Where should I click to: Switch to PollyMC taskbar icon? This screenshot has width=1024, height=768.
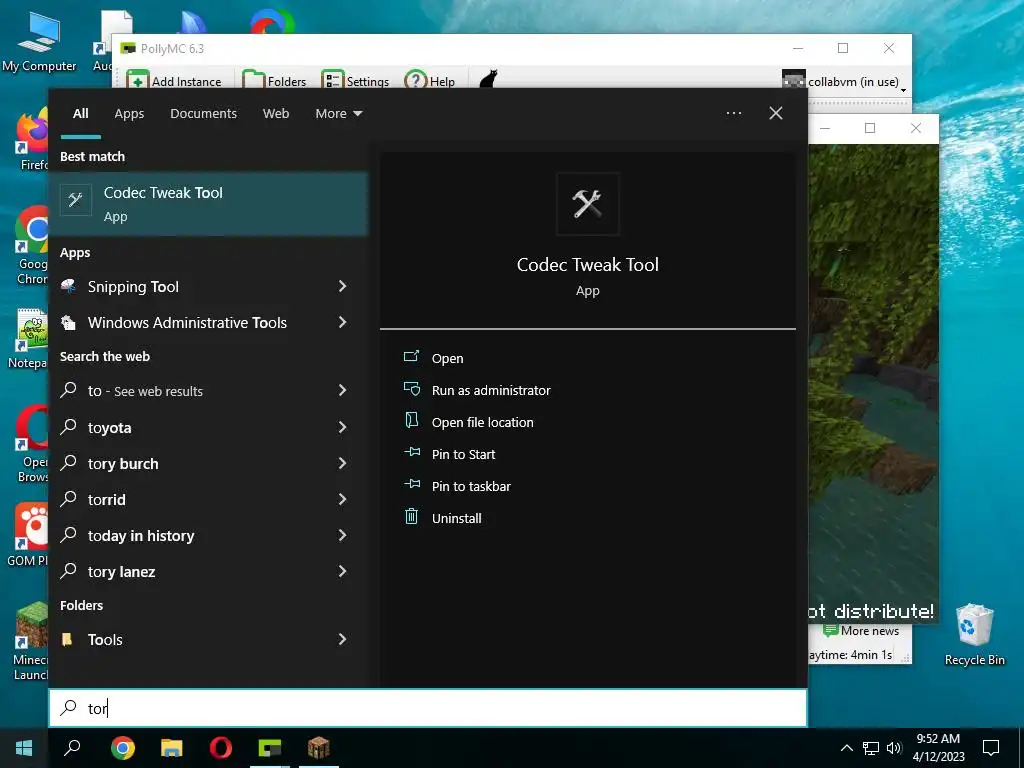click(270, 748)
